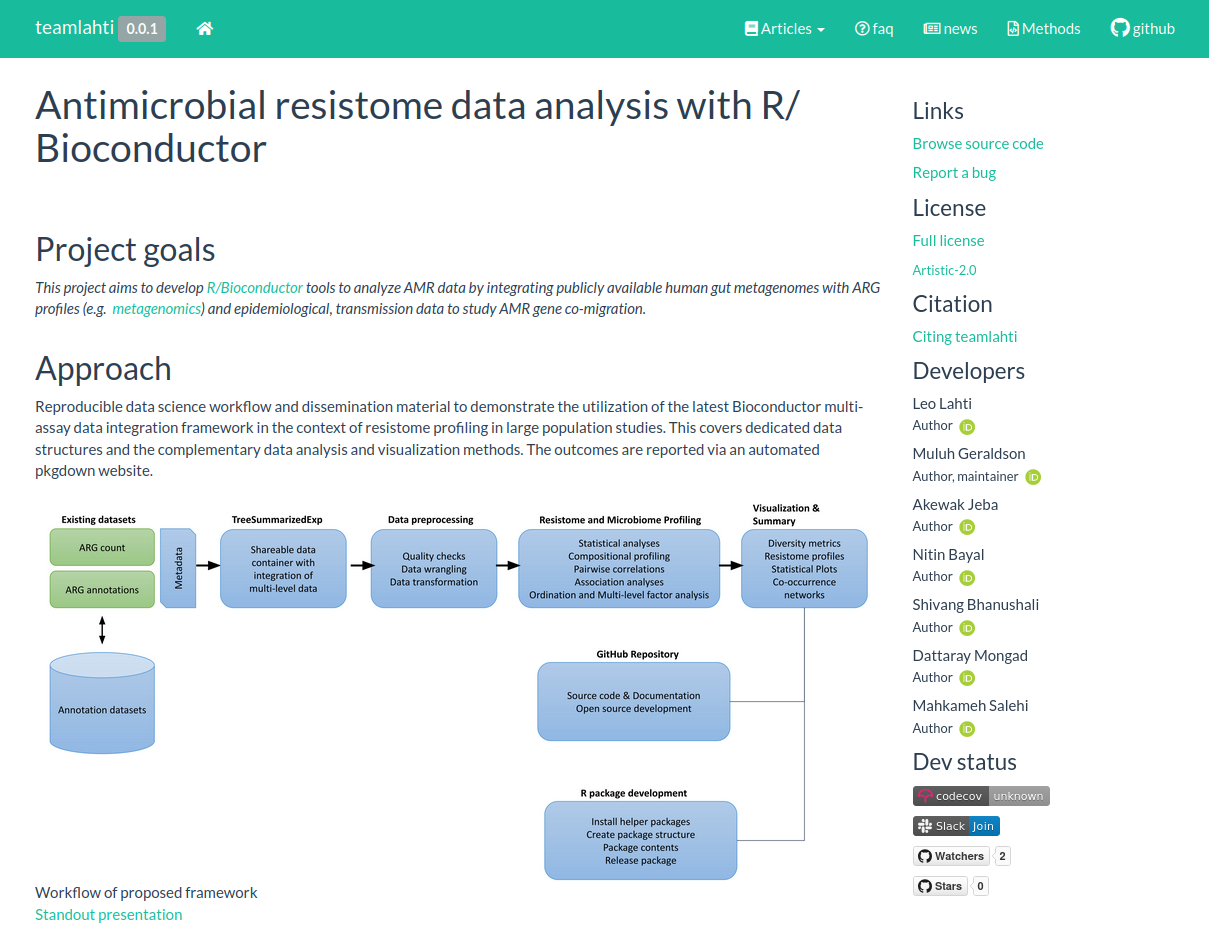Open the faq page

click(873, 29)
